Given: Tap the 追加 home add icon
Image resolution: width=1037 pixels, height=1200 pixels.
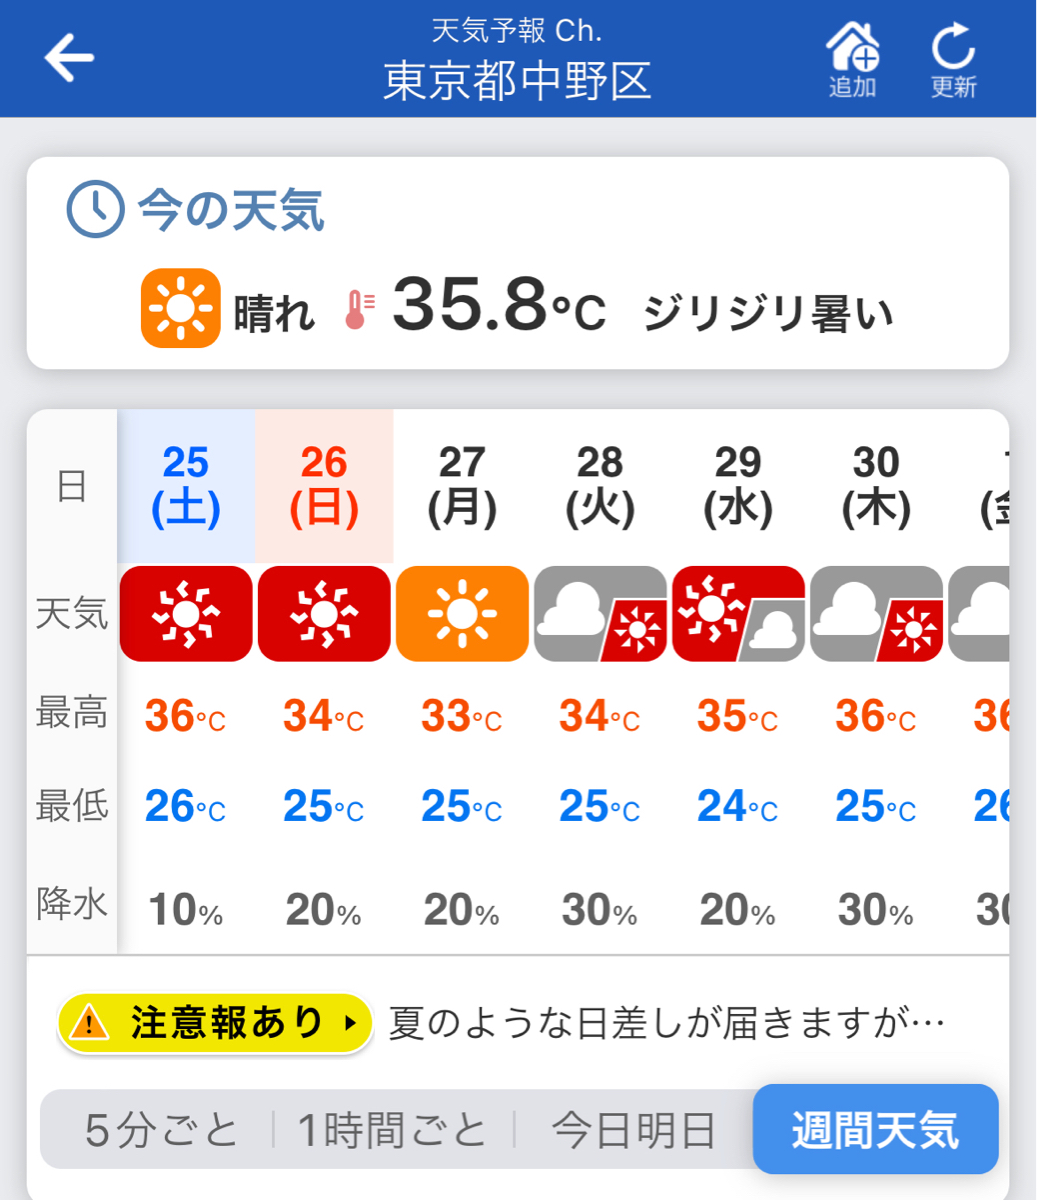Looking at the screenshot, I should pos(852,58).
